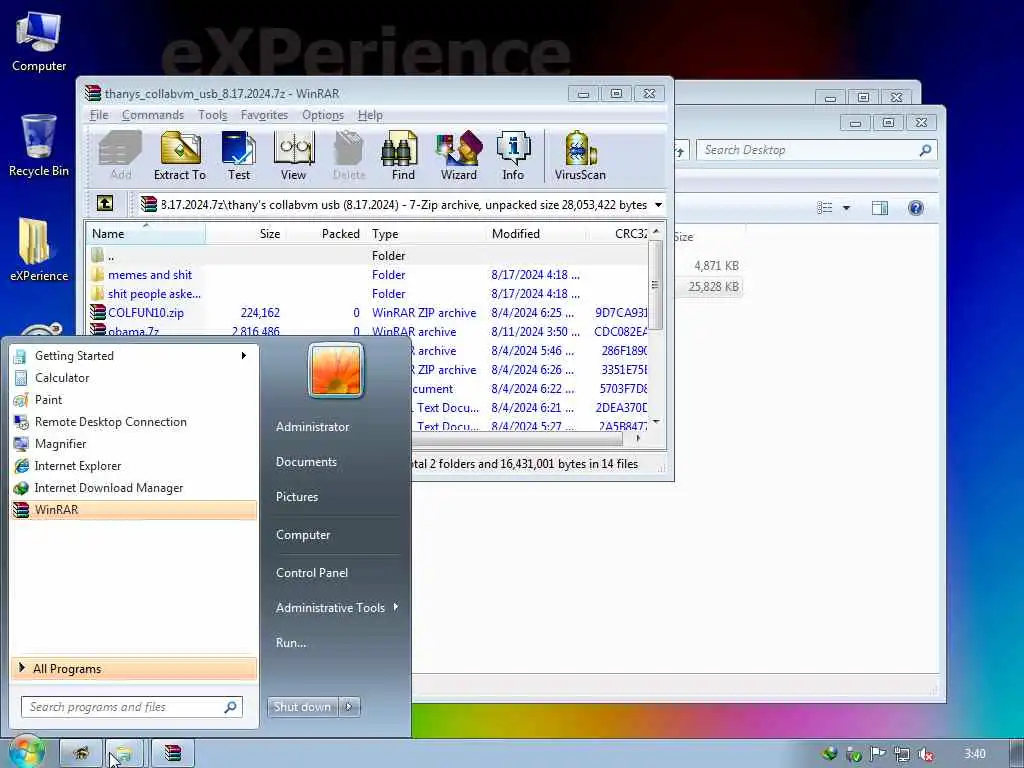This screenshot has width=1024, height=768.
Task: Open Calculator from Start menu
Action: (x=134, y=377)
